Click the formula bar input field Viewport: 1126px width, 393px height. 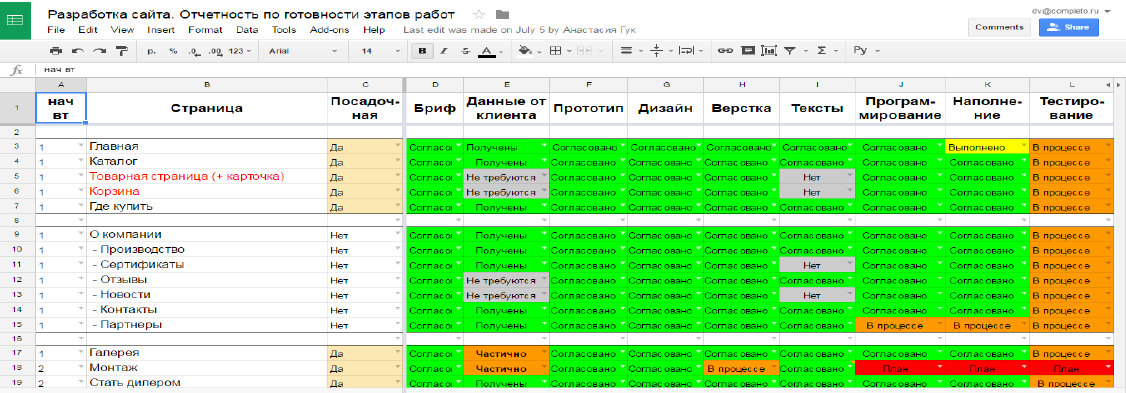click(x=574, y=70)
